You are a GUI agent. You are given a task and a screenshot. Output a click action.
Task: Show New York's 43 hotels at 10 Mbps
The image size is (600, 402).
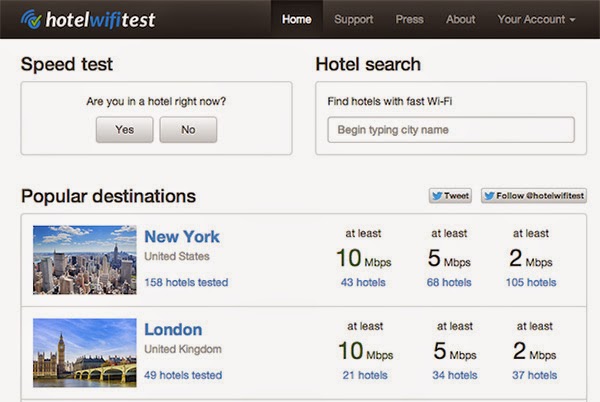point(363,282)
